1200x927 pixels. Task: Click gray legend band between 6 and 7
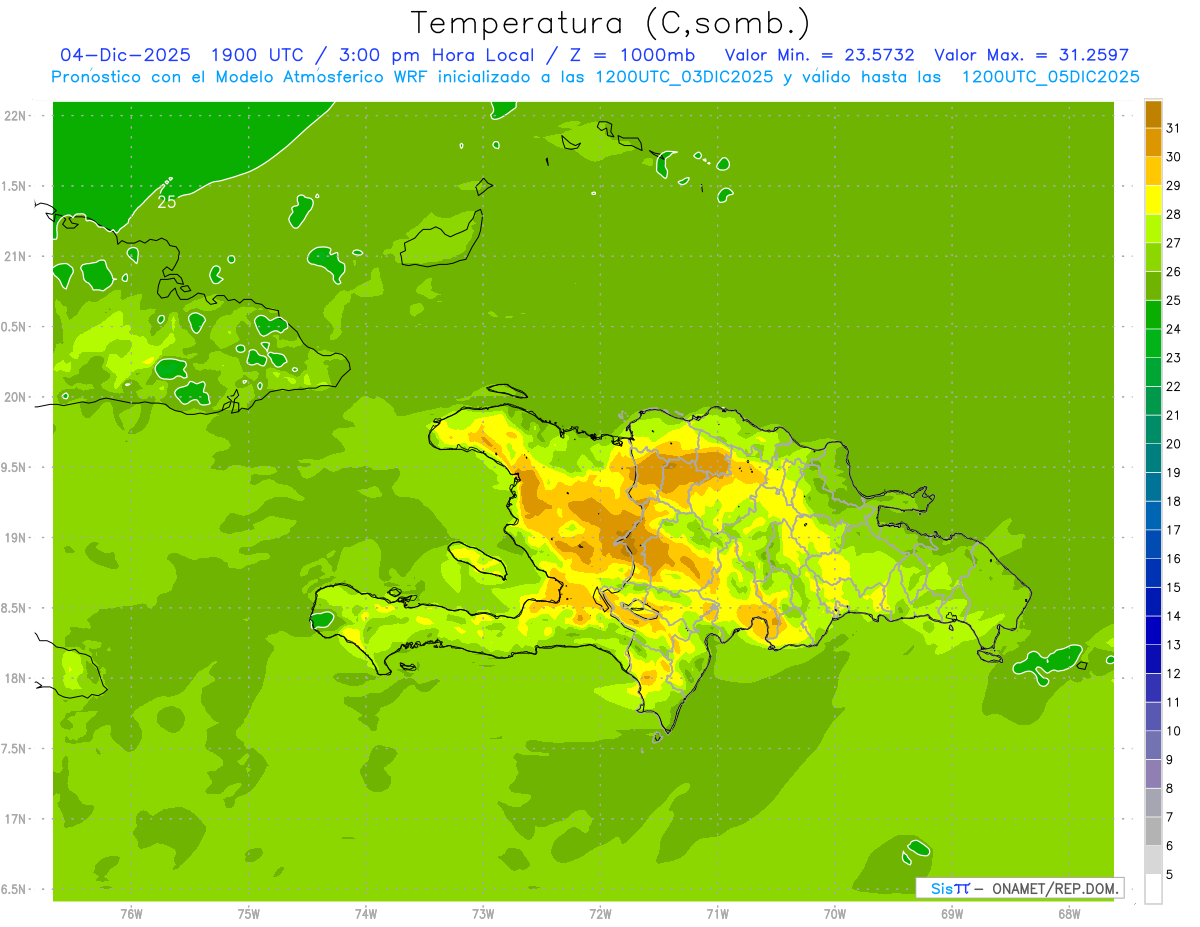pos(1153,831)
